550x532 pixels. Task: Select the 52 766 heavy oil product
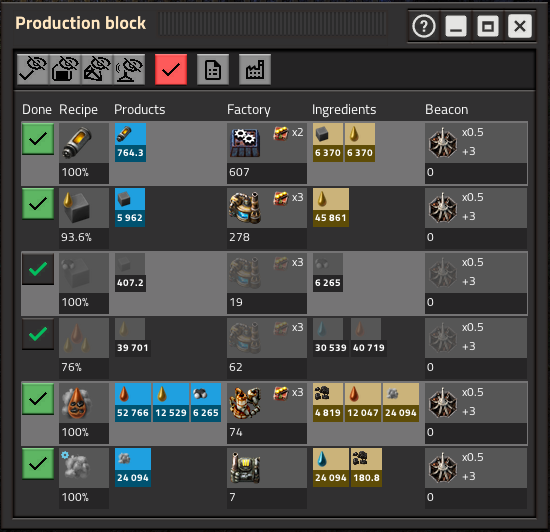[x=133, y=402]
